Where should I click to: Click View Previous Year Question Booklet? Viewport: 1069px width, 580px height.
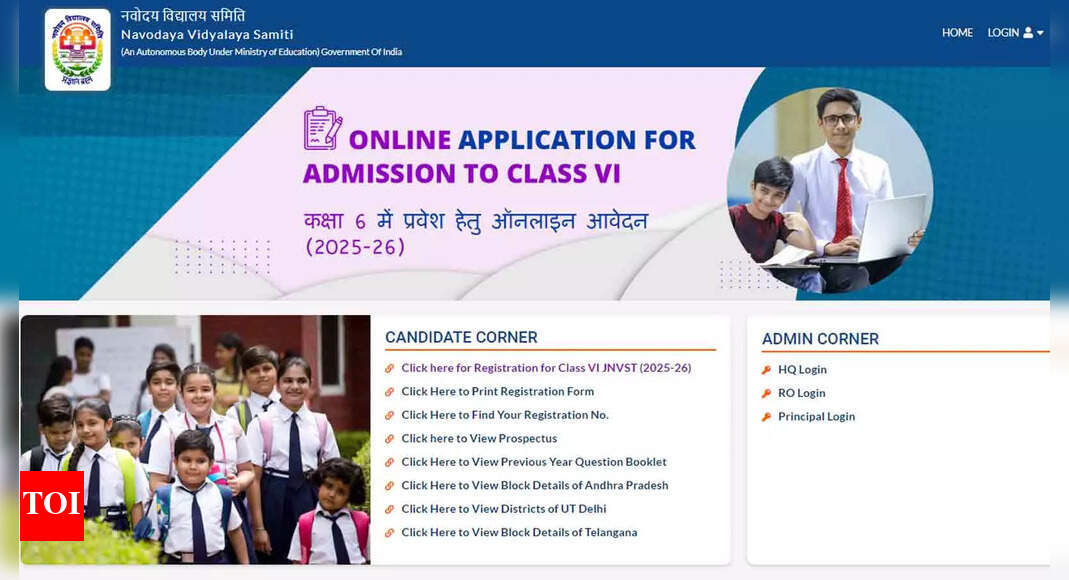[534, 462]
